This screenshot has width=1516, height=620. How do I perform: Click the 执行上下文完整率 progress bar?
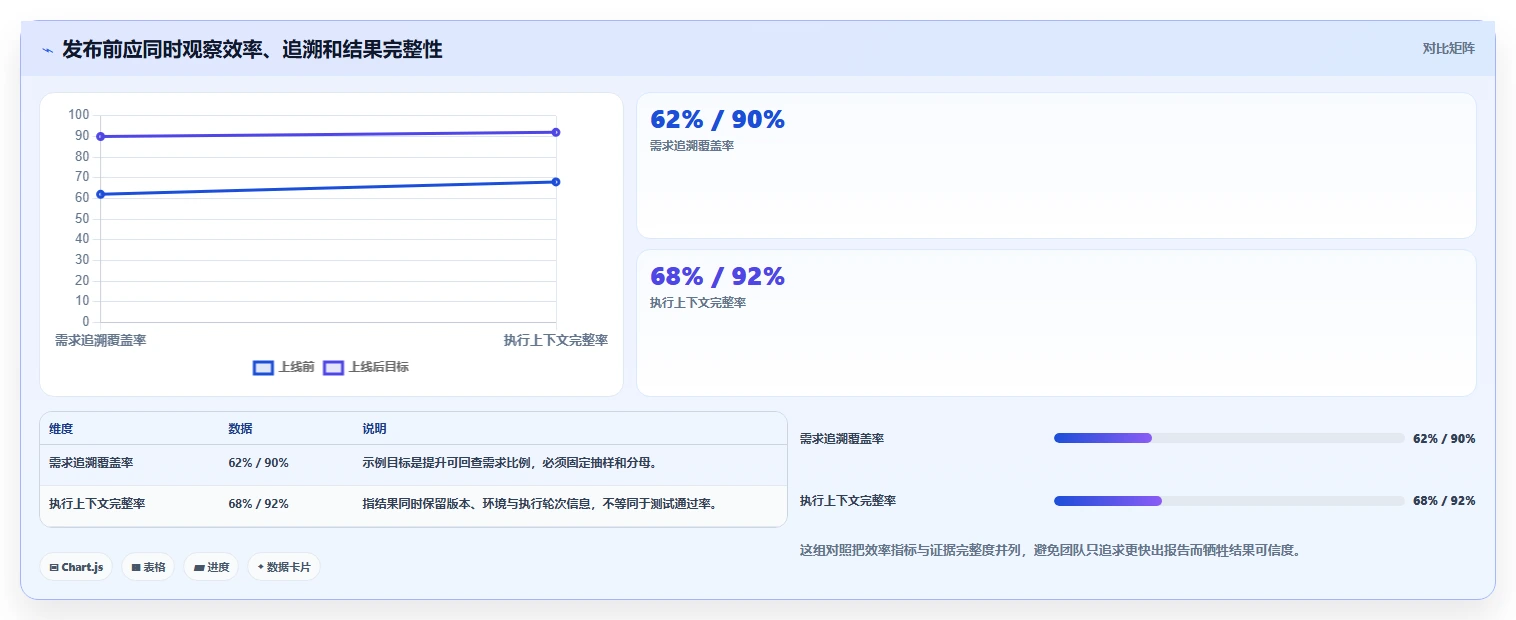point(1229,501)
